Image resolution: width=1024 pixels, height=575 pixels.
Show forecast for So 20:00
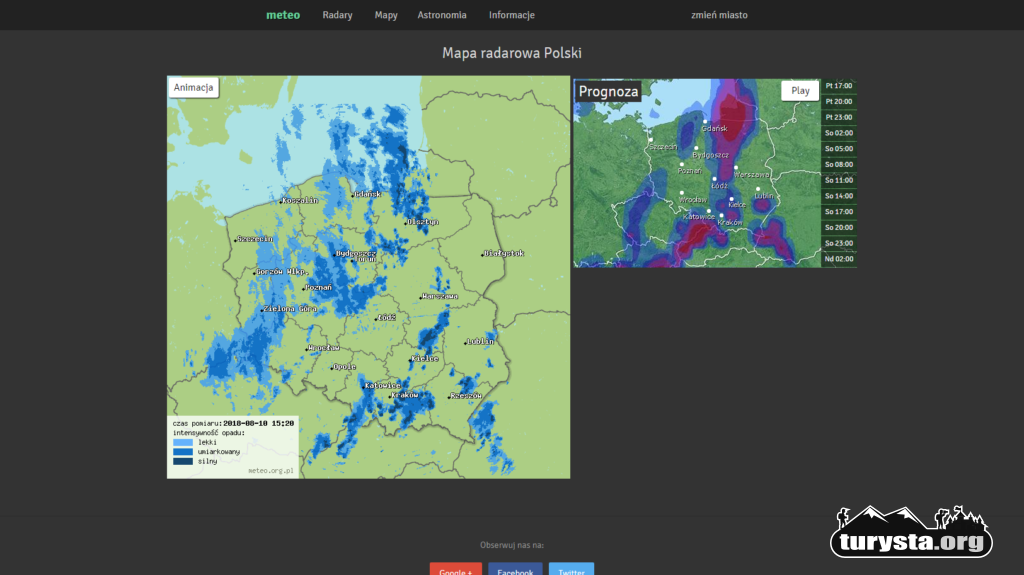(838, 227)
